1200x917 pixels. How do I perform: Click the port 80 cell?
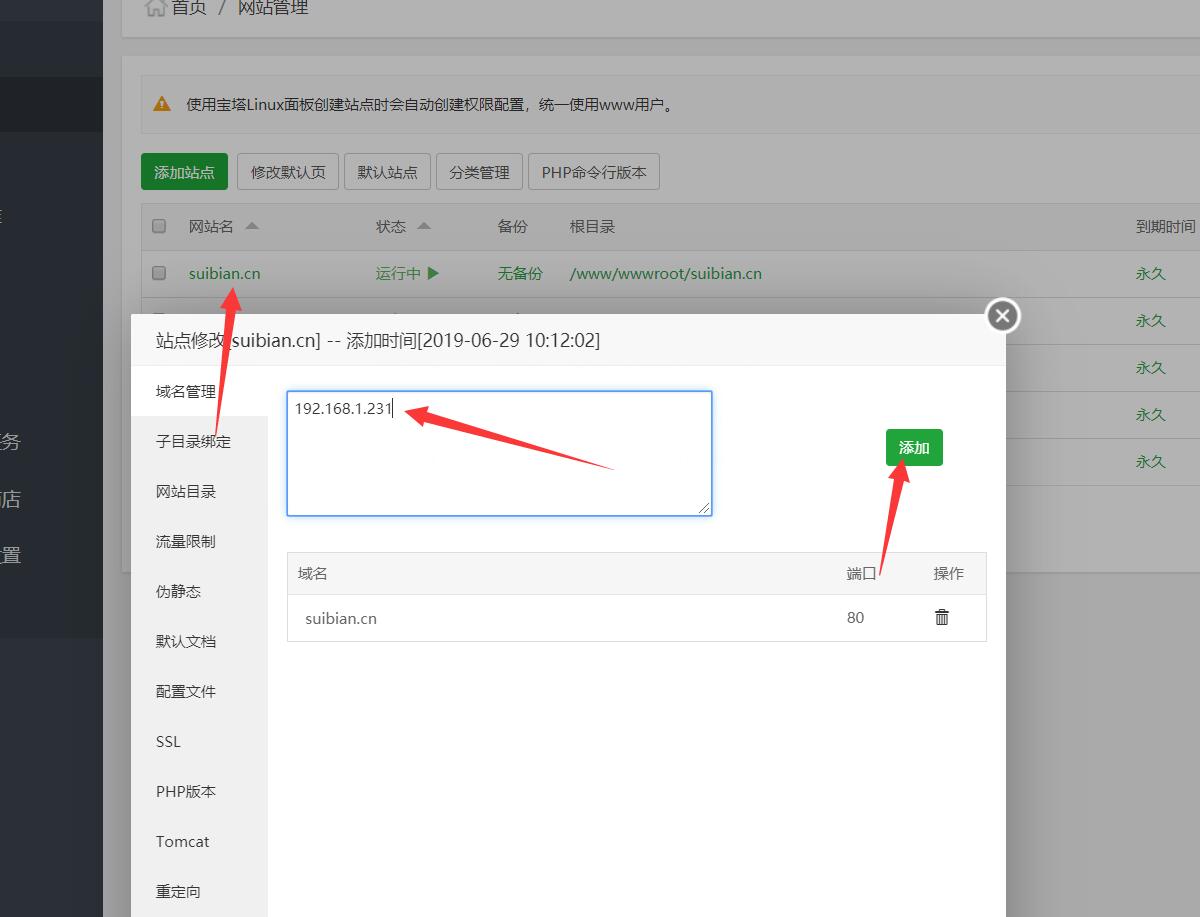pos(855,618)
